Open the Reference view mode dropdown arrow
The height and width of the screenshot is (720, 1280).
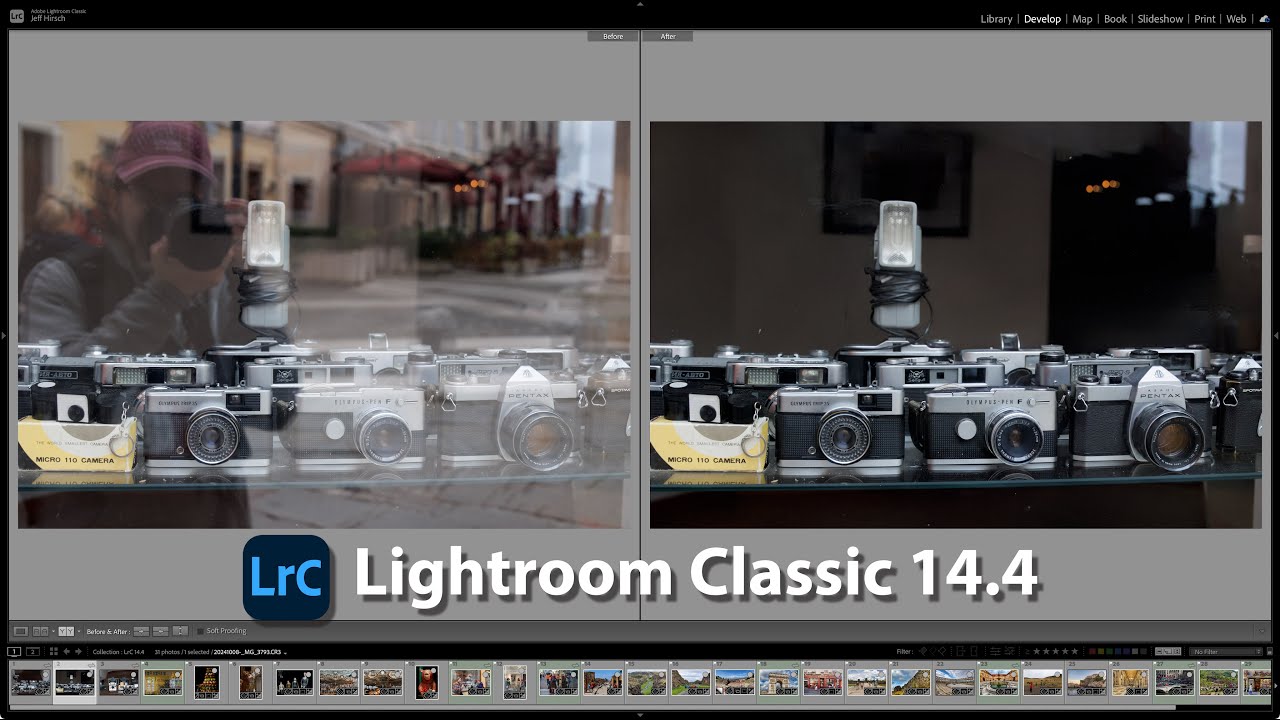click(53, 631)
